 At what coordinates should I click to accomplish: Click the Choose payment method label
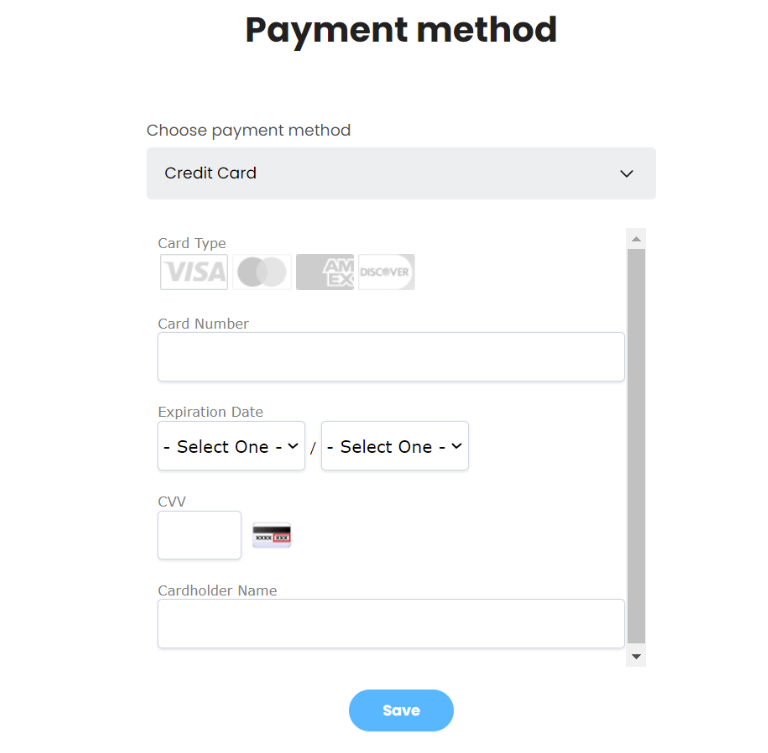(249, 130)
